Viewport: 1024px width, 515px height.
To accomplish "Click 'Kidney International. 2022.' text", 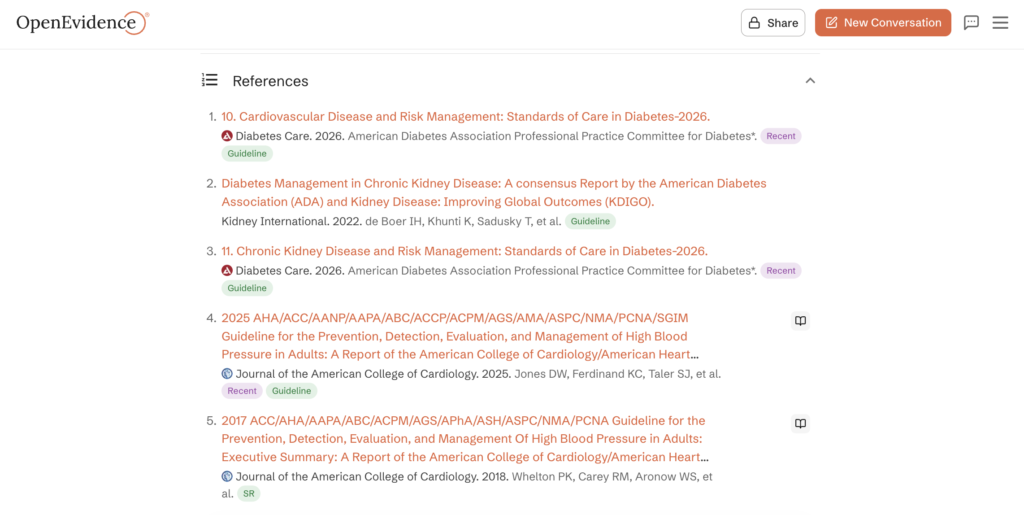I will [x=292, y=221].
